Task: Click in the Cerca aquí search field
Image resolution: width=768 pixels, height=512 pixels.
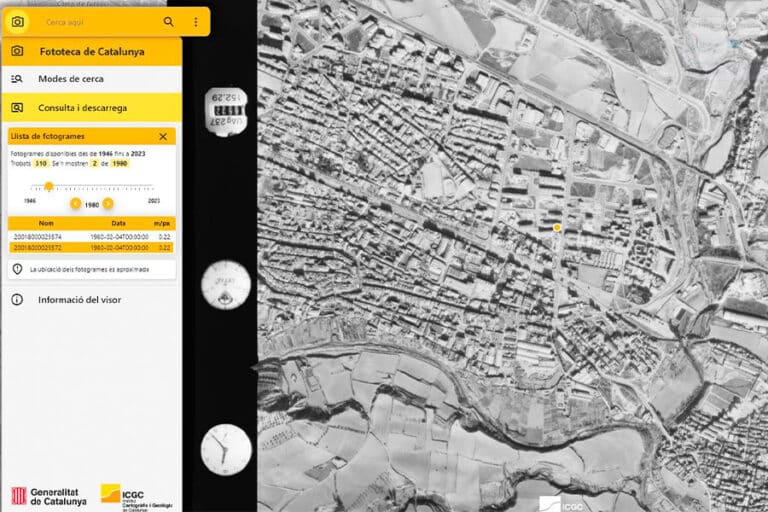Action: tap(95, 21)
